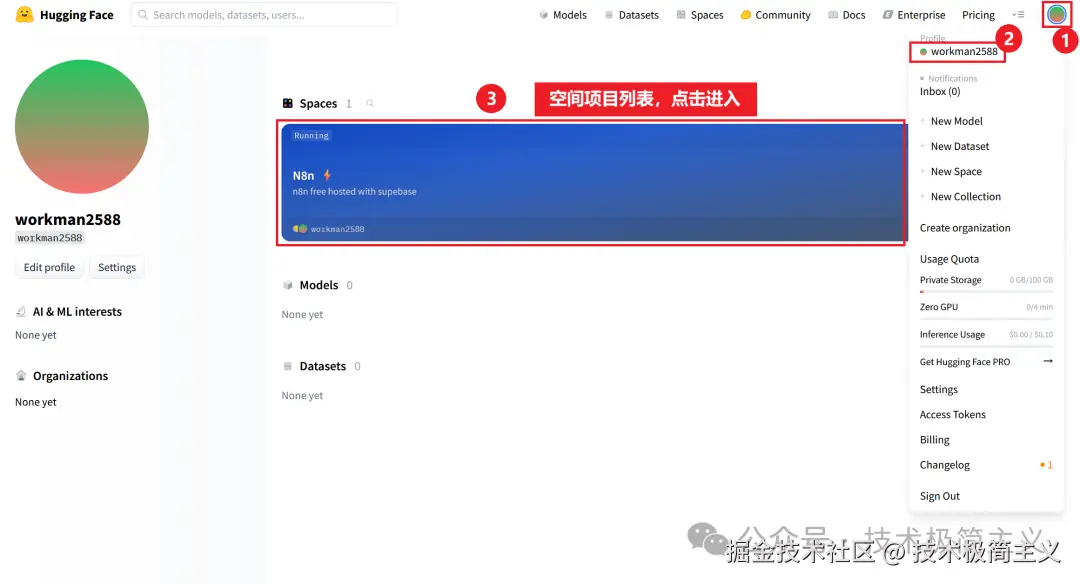
Task: Click the plus icon beside New Space
Action: 922,171
